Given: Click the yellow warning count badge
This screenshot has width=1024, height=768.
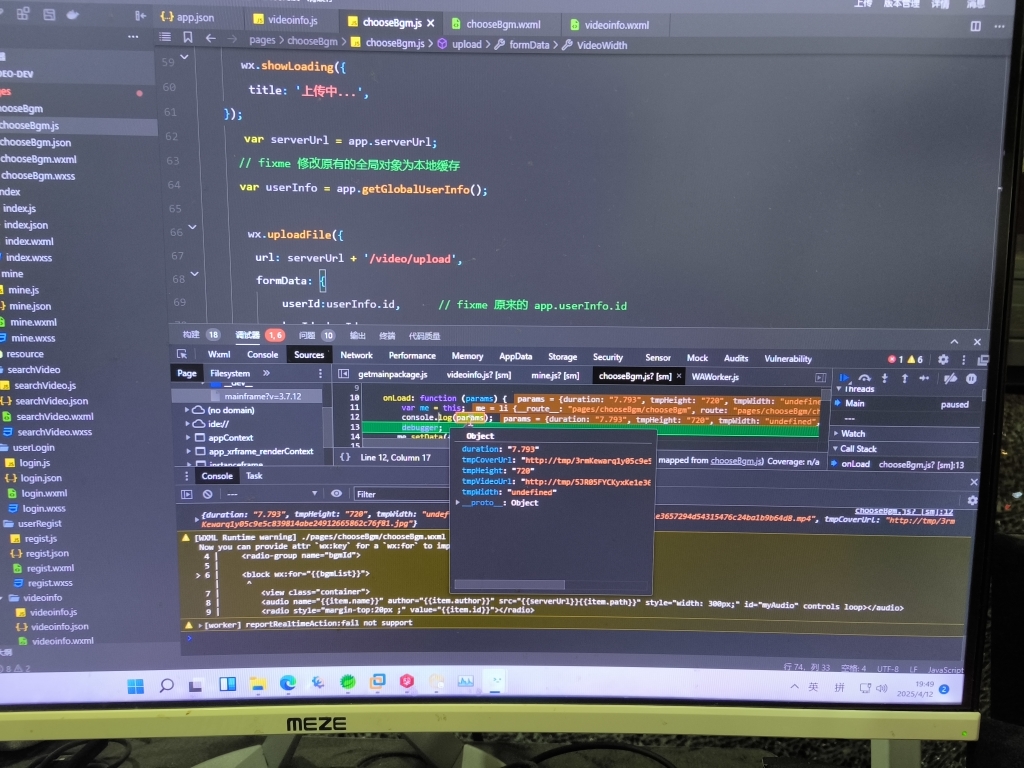Looking at the screenshot, I should (915, 359).
